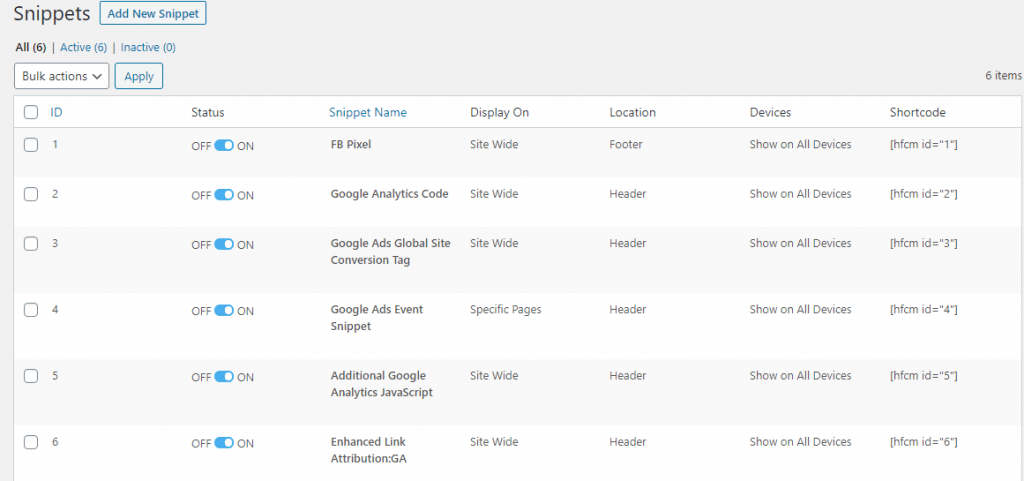Screen dimensions: 1024x481
Task: Click the Add New Snippet button
Action: point(153,14)
